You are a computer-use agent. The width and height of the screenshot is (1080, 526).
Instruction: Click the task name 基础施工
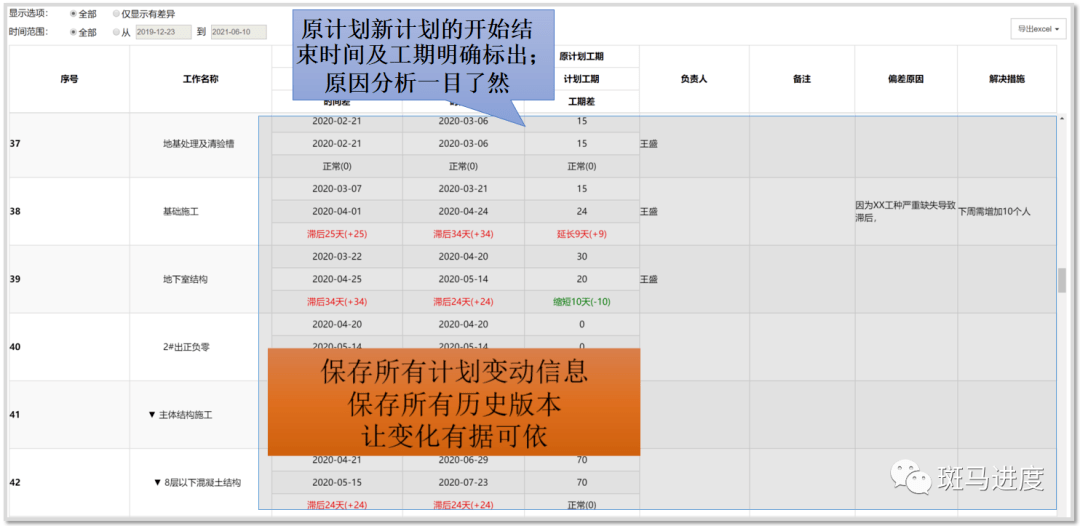click(x=181, y=211)
